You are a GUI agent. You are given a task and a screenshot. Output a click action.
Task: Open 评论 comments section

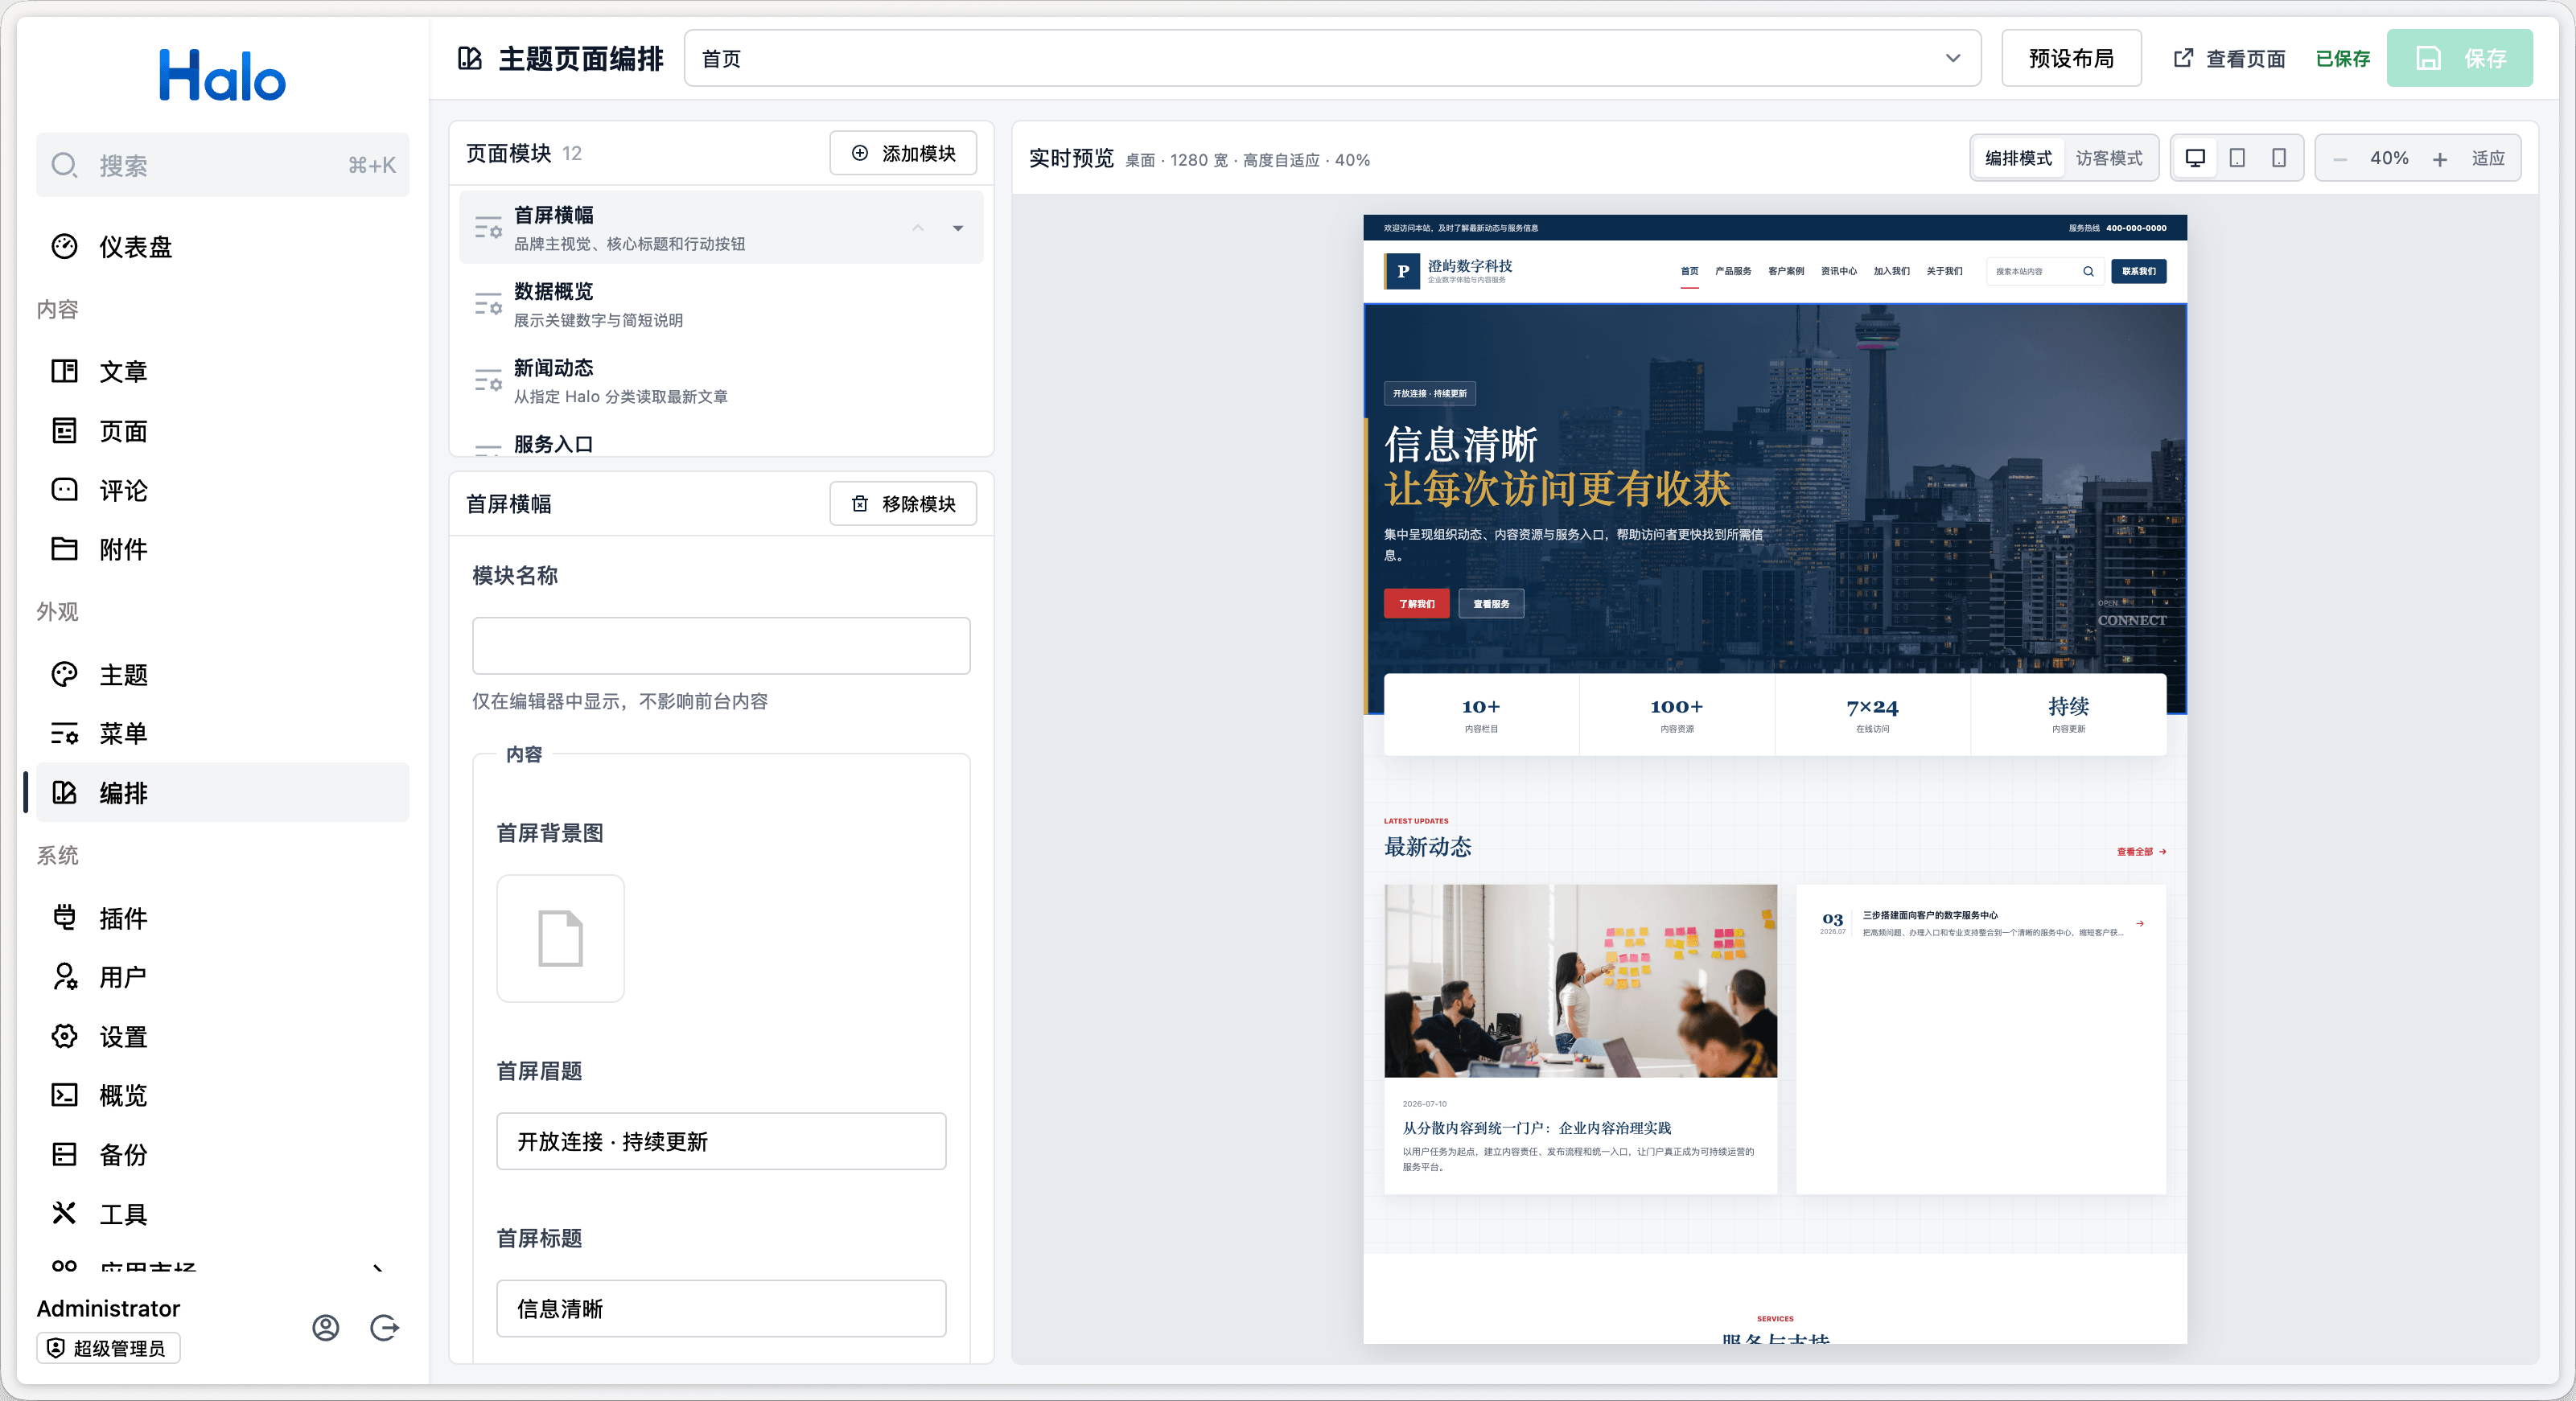tap(222, 490)
